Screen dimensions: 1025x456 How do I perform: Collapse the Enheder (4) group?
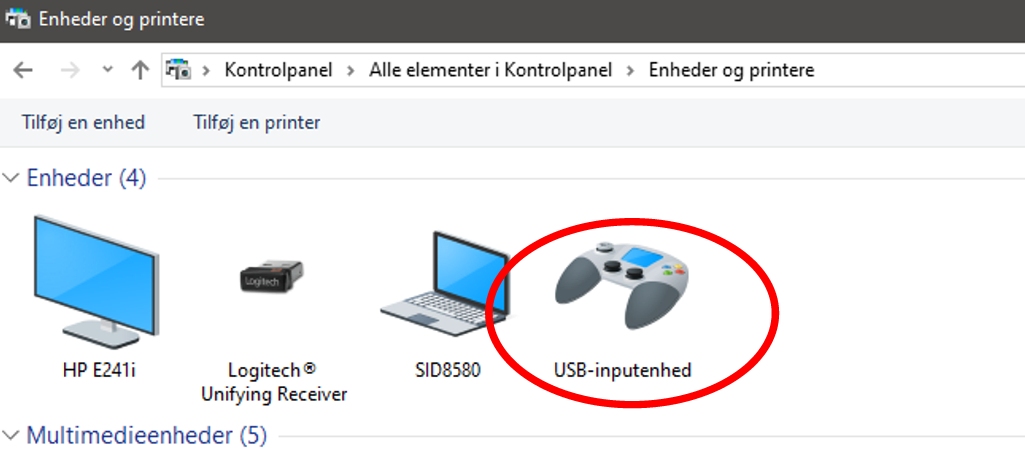(x=11, y=178)
